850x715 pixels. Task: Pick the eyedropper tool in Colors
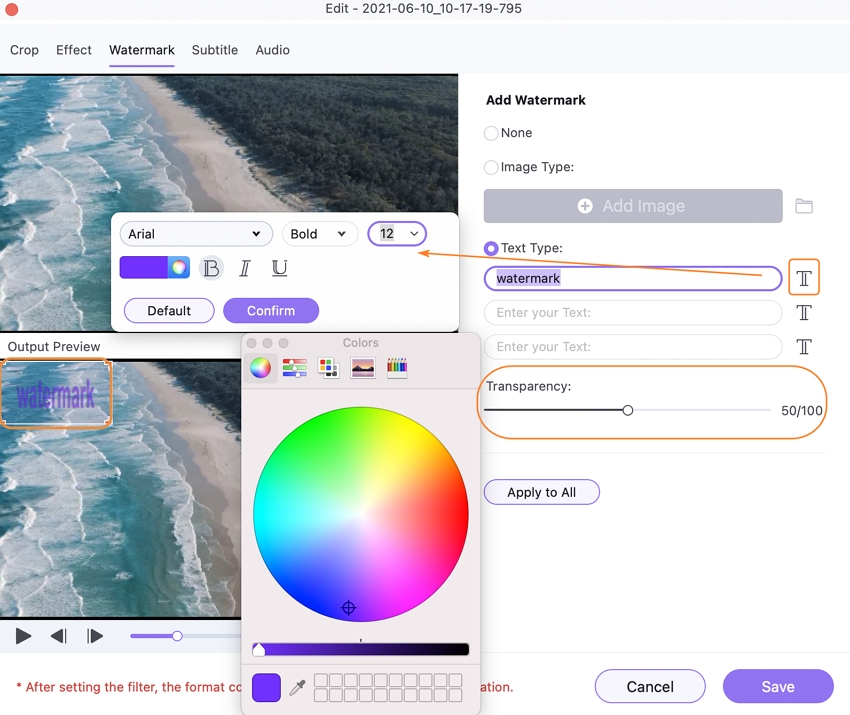coord(297,687)
